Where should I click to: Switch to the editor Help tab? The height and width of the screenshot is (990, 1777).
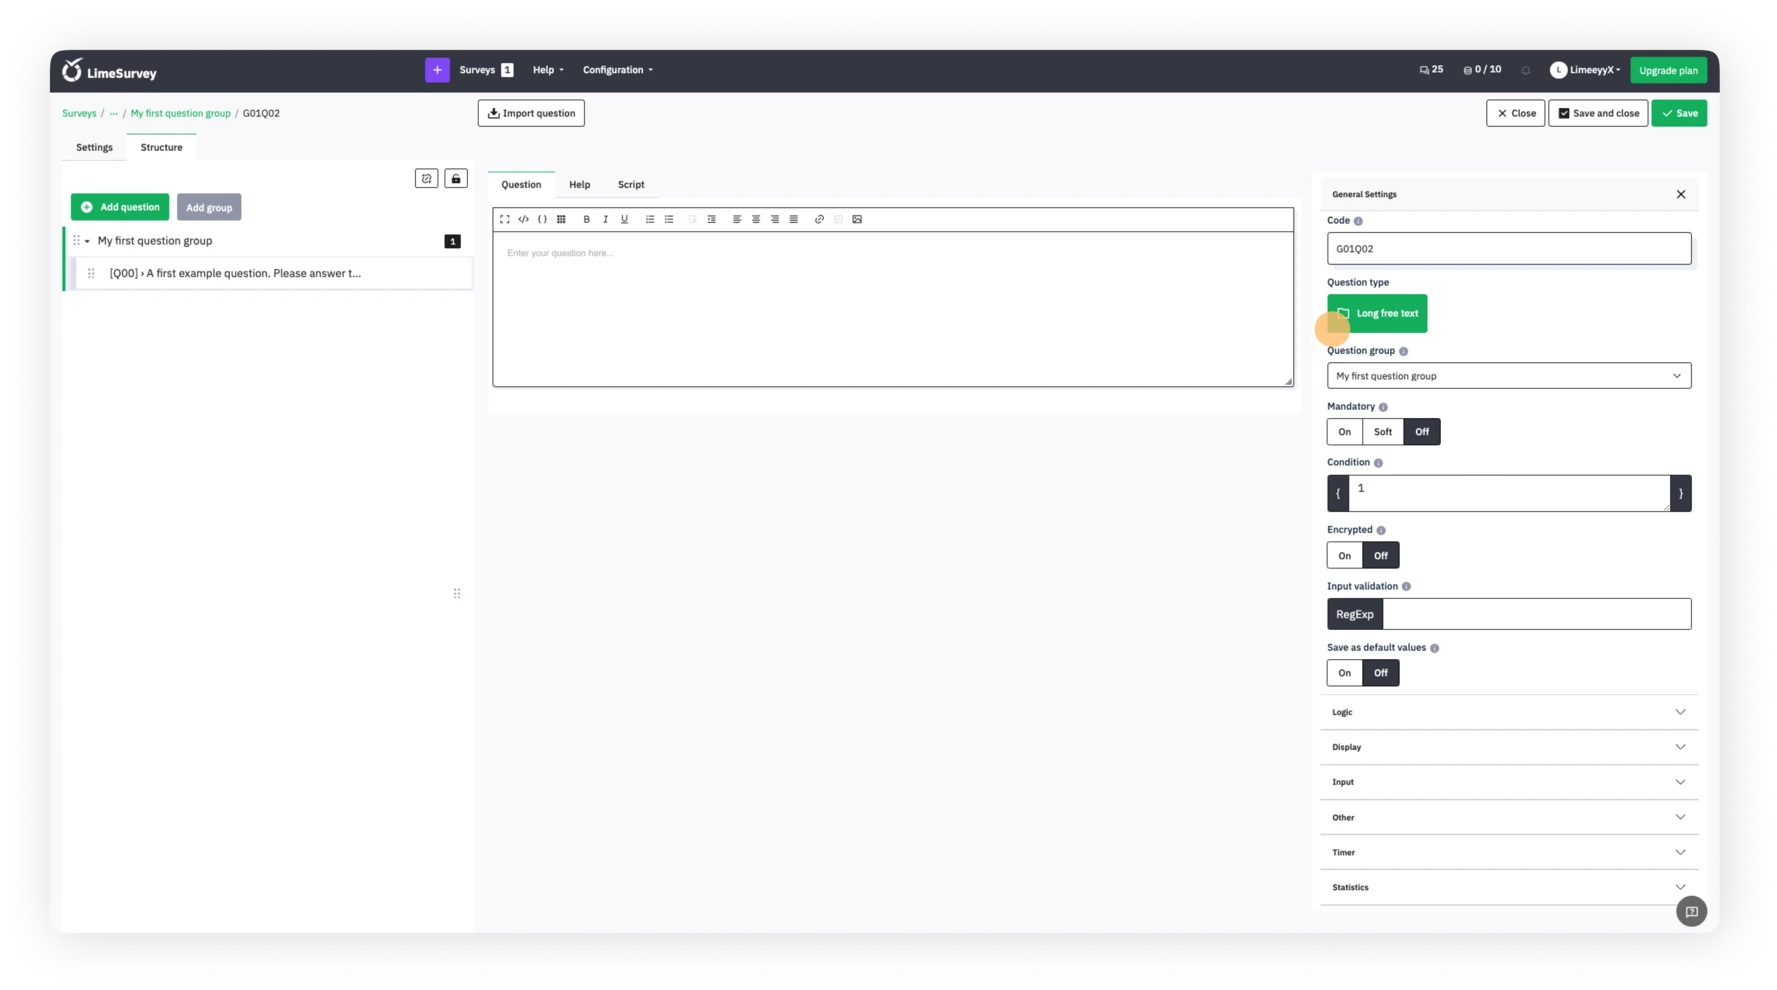click(579, 184)
